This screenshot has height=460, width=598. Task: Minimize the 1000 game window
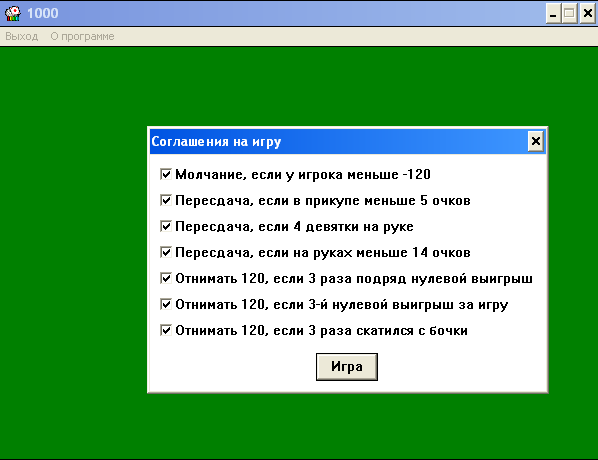pyautogui.click(x=553, y=14)
